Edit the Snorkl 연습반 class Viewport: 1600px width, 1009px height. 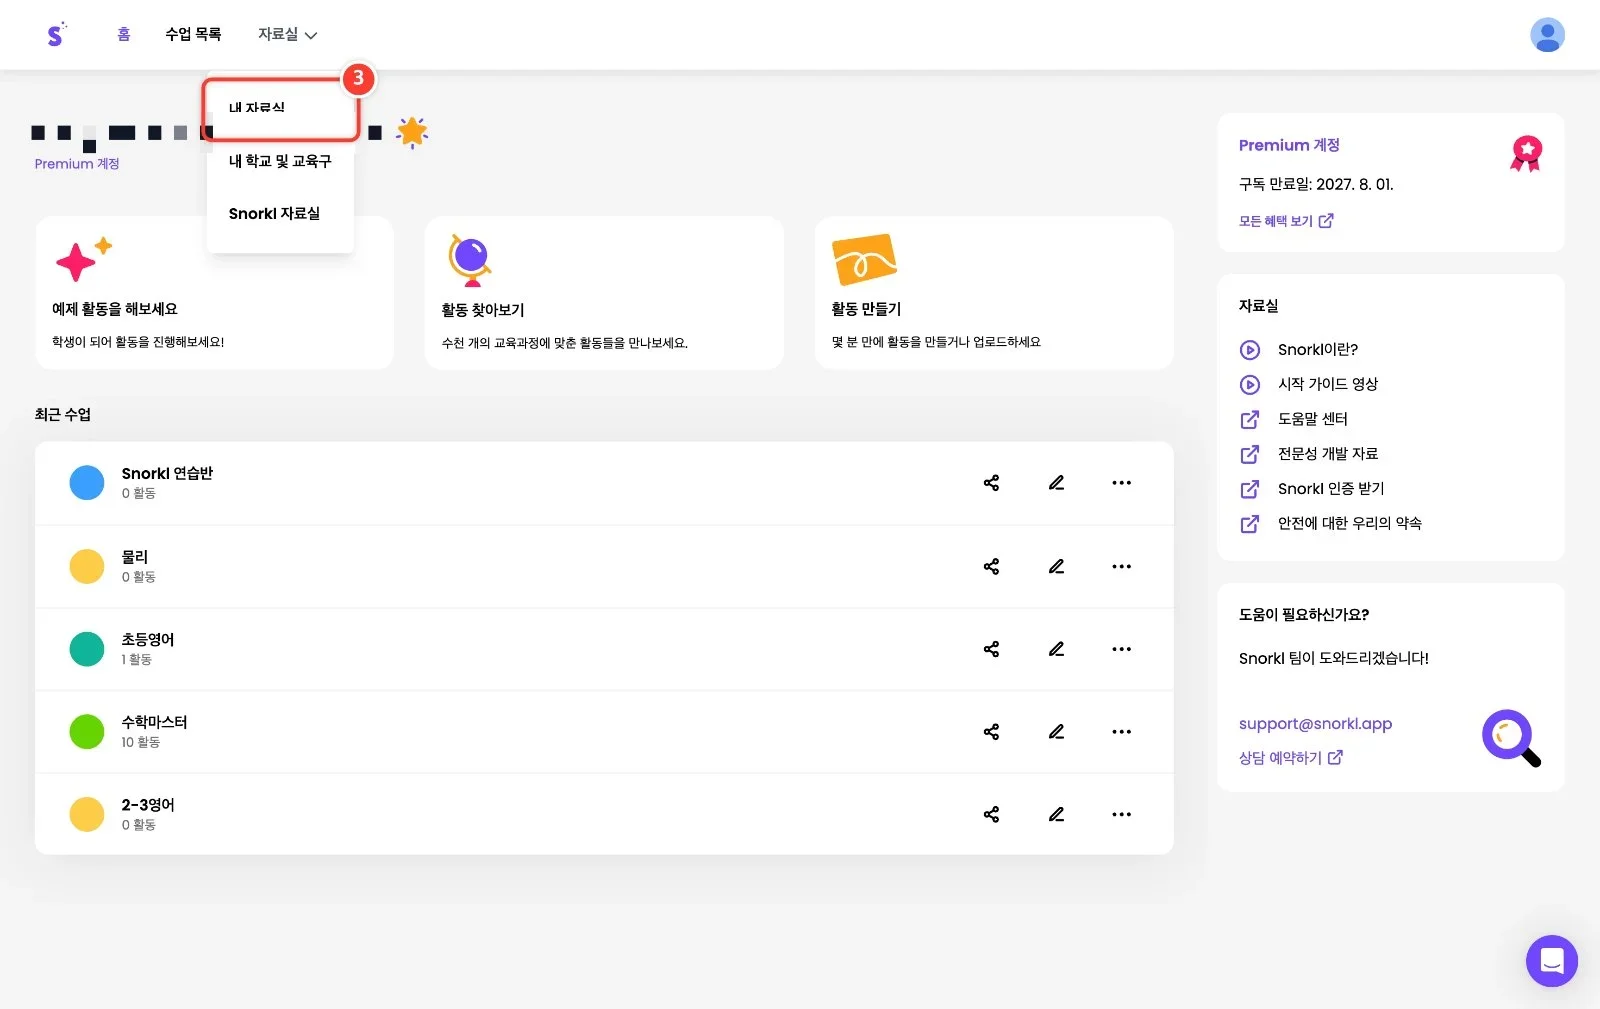(x=1056, y=483)
